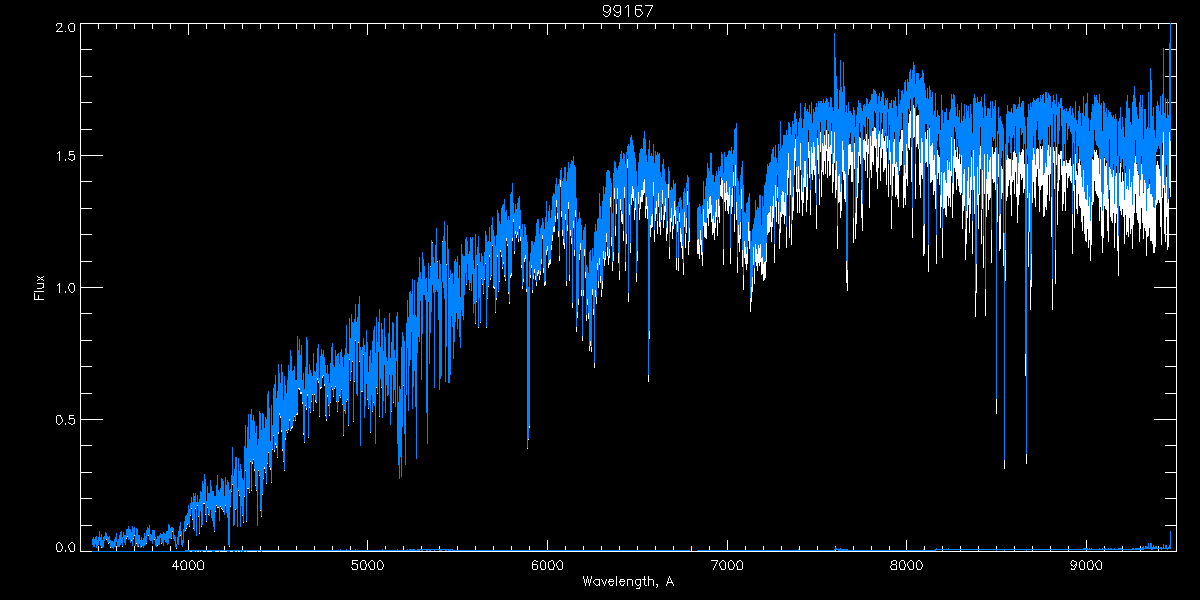Click the 8000 x-axis tick label
The height and width of the screenshot is (600, 1200).
906,564
